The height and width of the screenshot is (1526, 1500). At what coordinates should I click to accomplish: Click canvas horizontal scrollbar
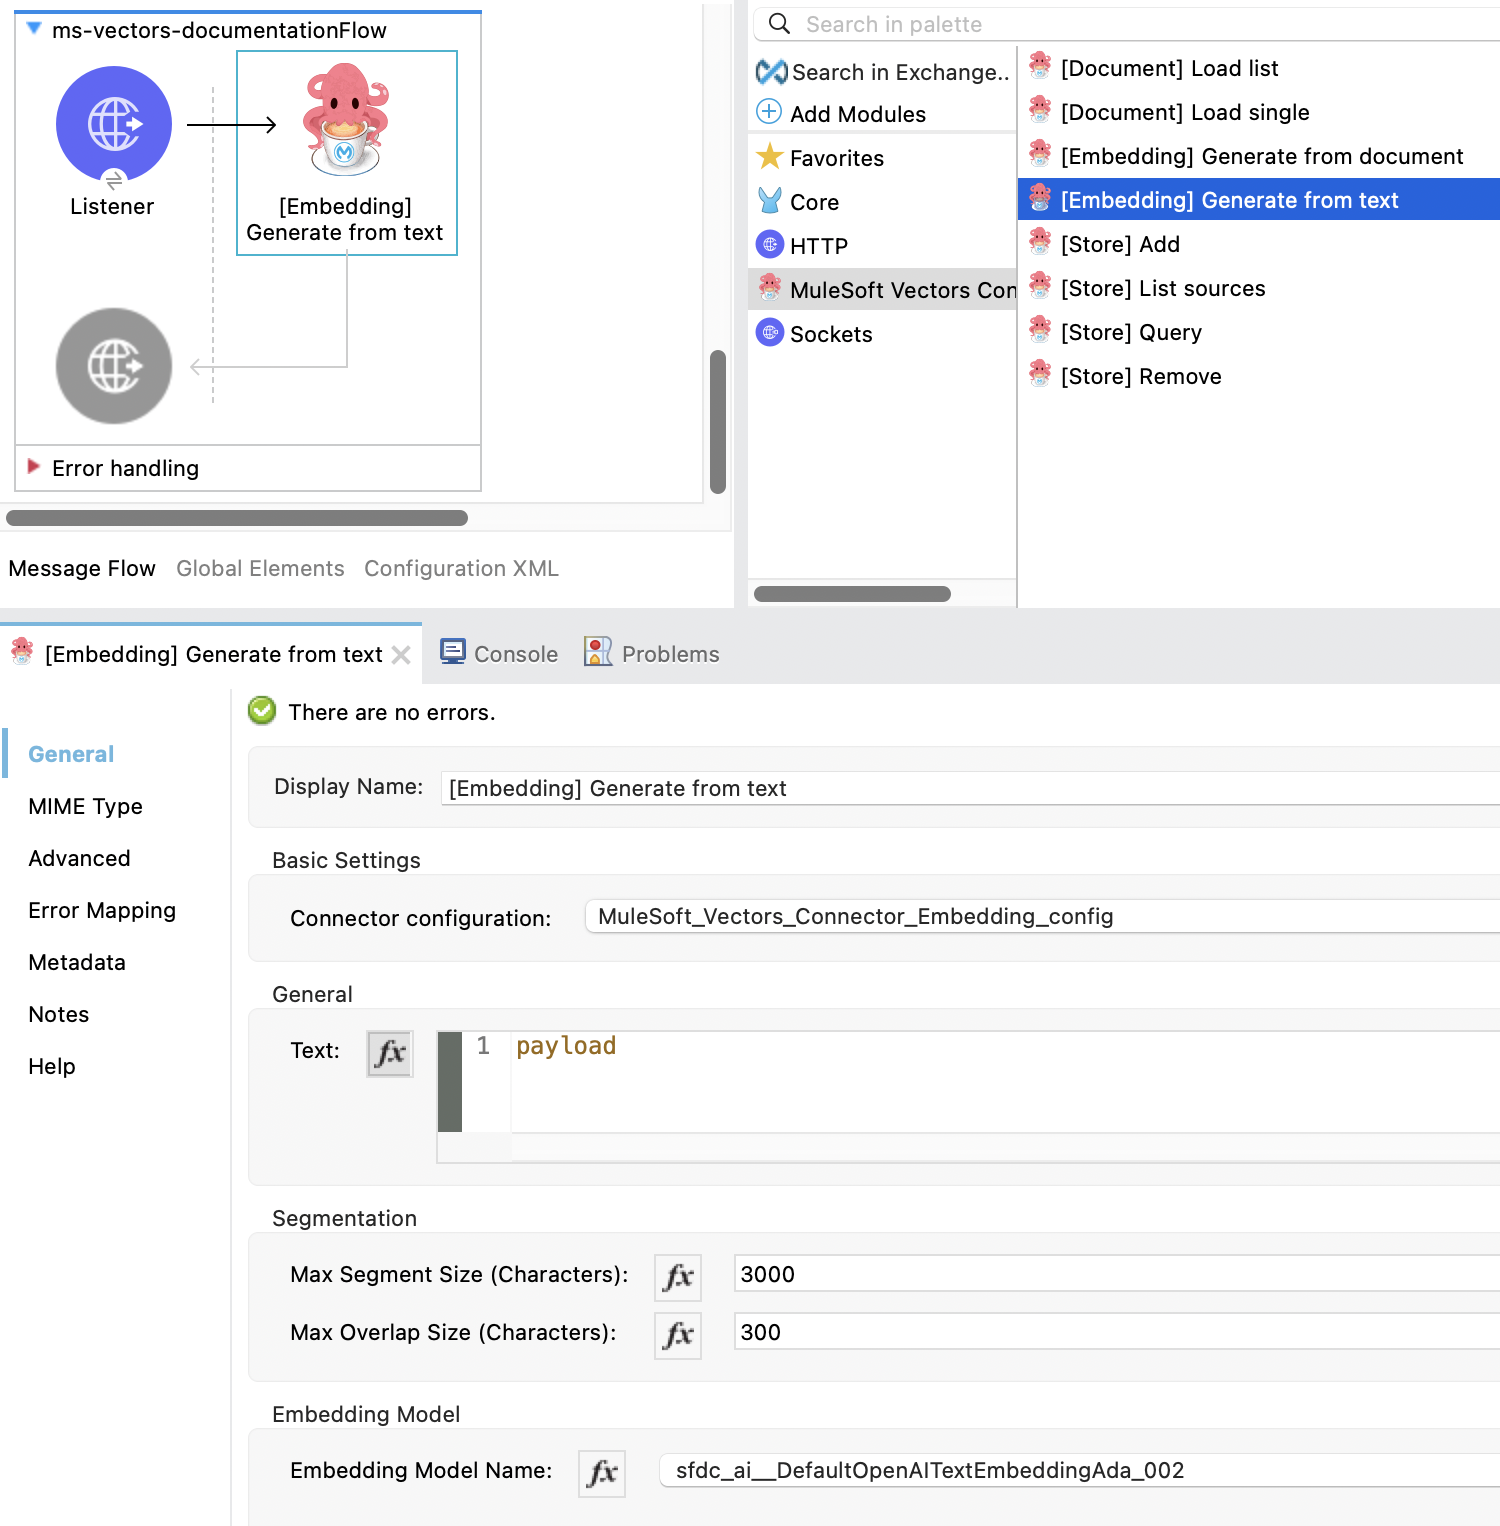pyautogui.click(x=237, y=518)
